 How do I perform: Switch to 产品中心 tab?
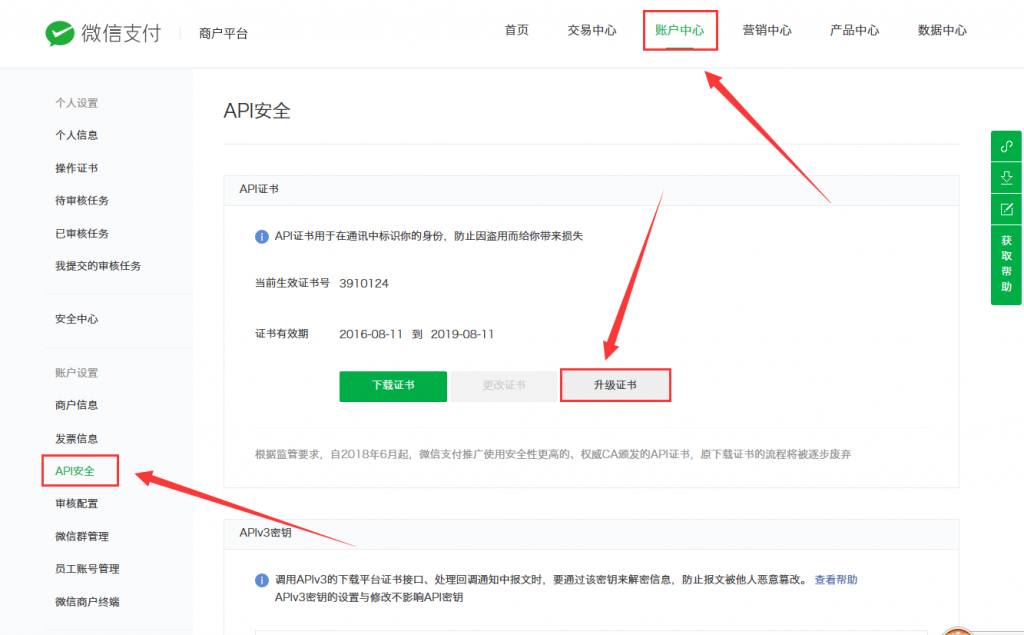(x=854, y=30)
